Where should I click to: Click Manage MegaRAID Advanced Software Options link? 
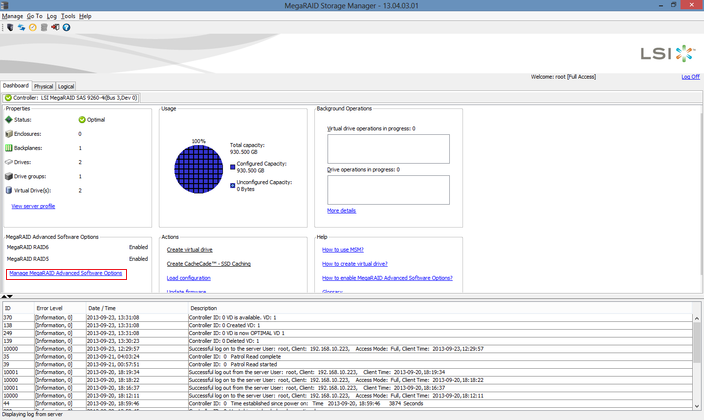65,273
